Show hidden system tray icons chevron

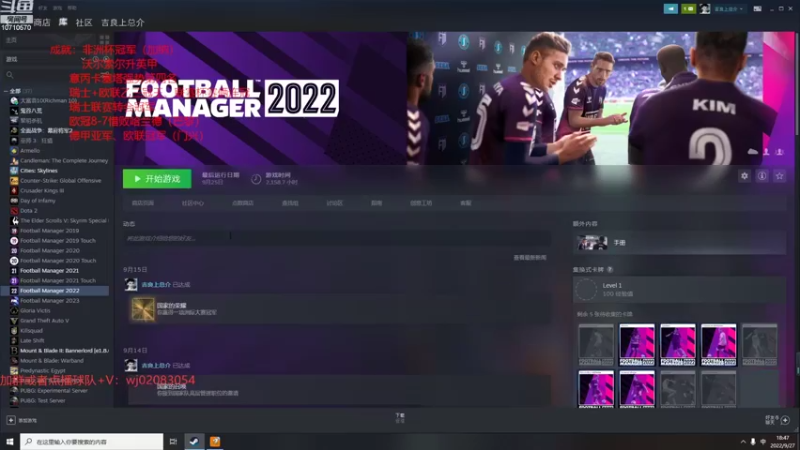coord(743,442)
